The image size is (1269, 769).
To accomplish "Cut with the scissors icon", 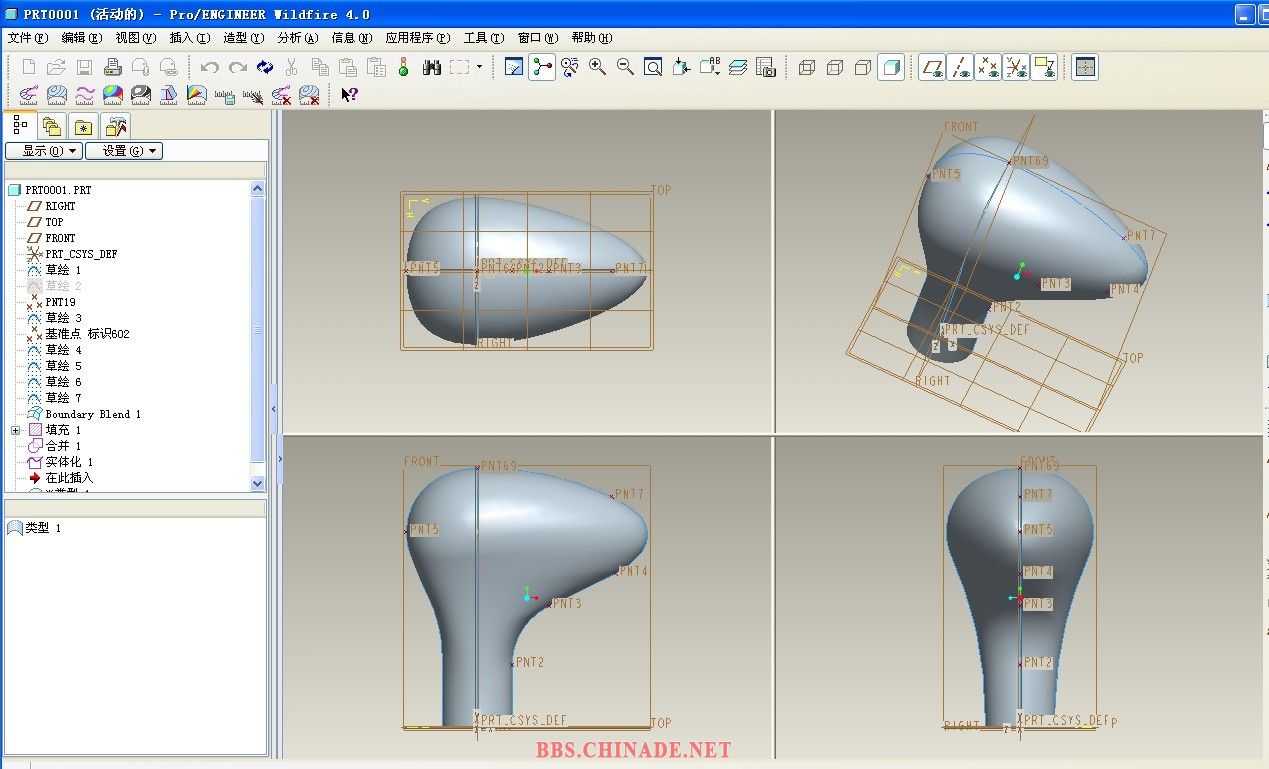I will pos(292,67).
